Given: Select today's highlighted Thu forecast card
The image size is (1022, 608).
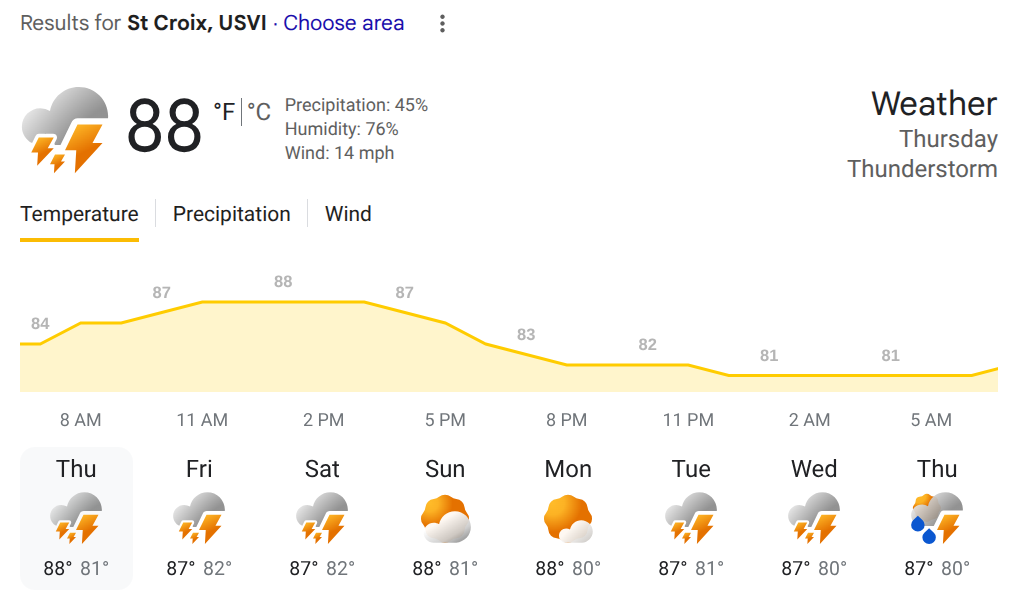Looking at the screenshot, I should [x=76, y=518].
